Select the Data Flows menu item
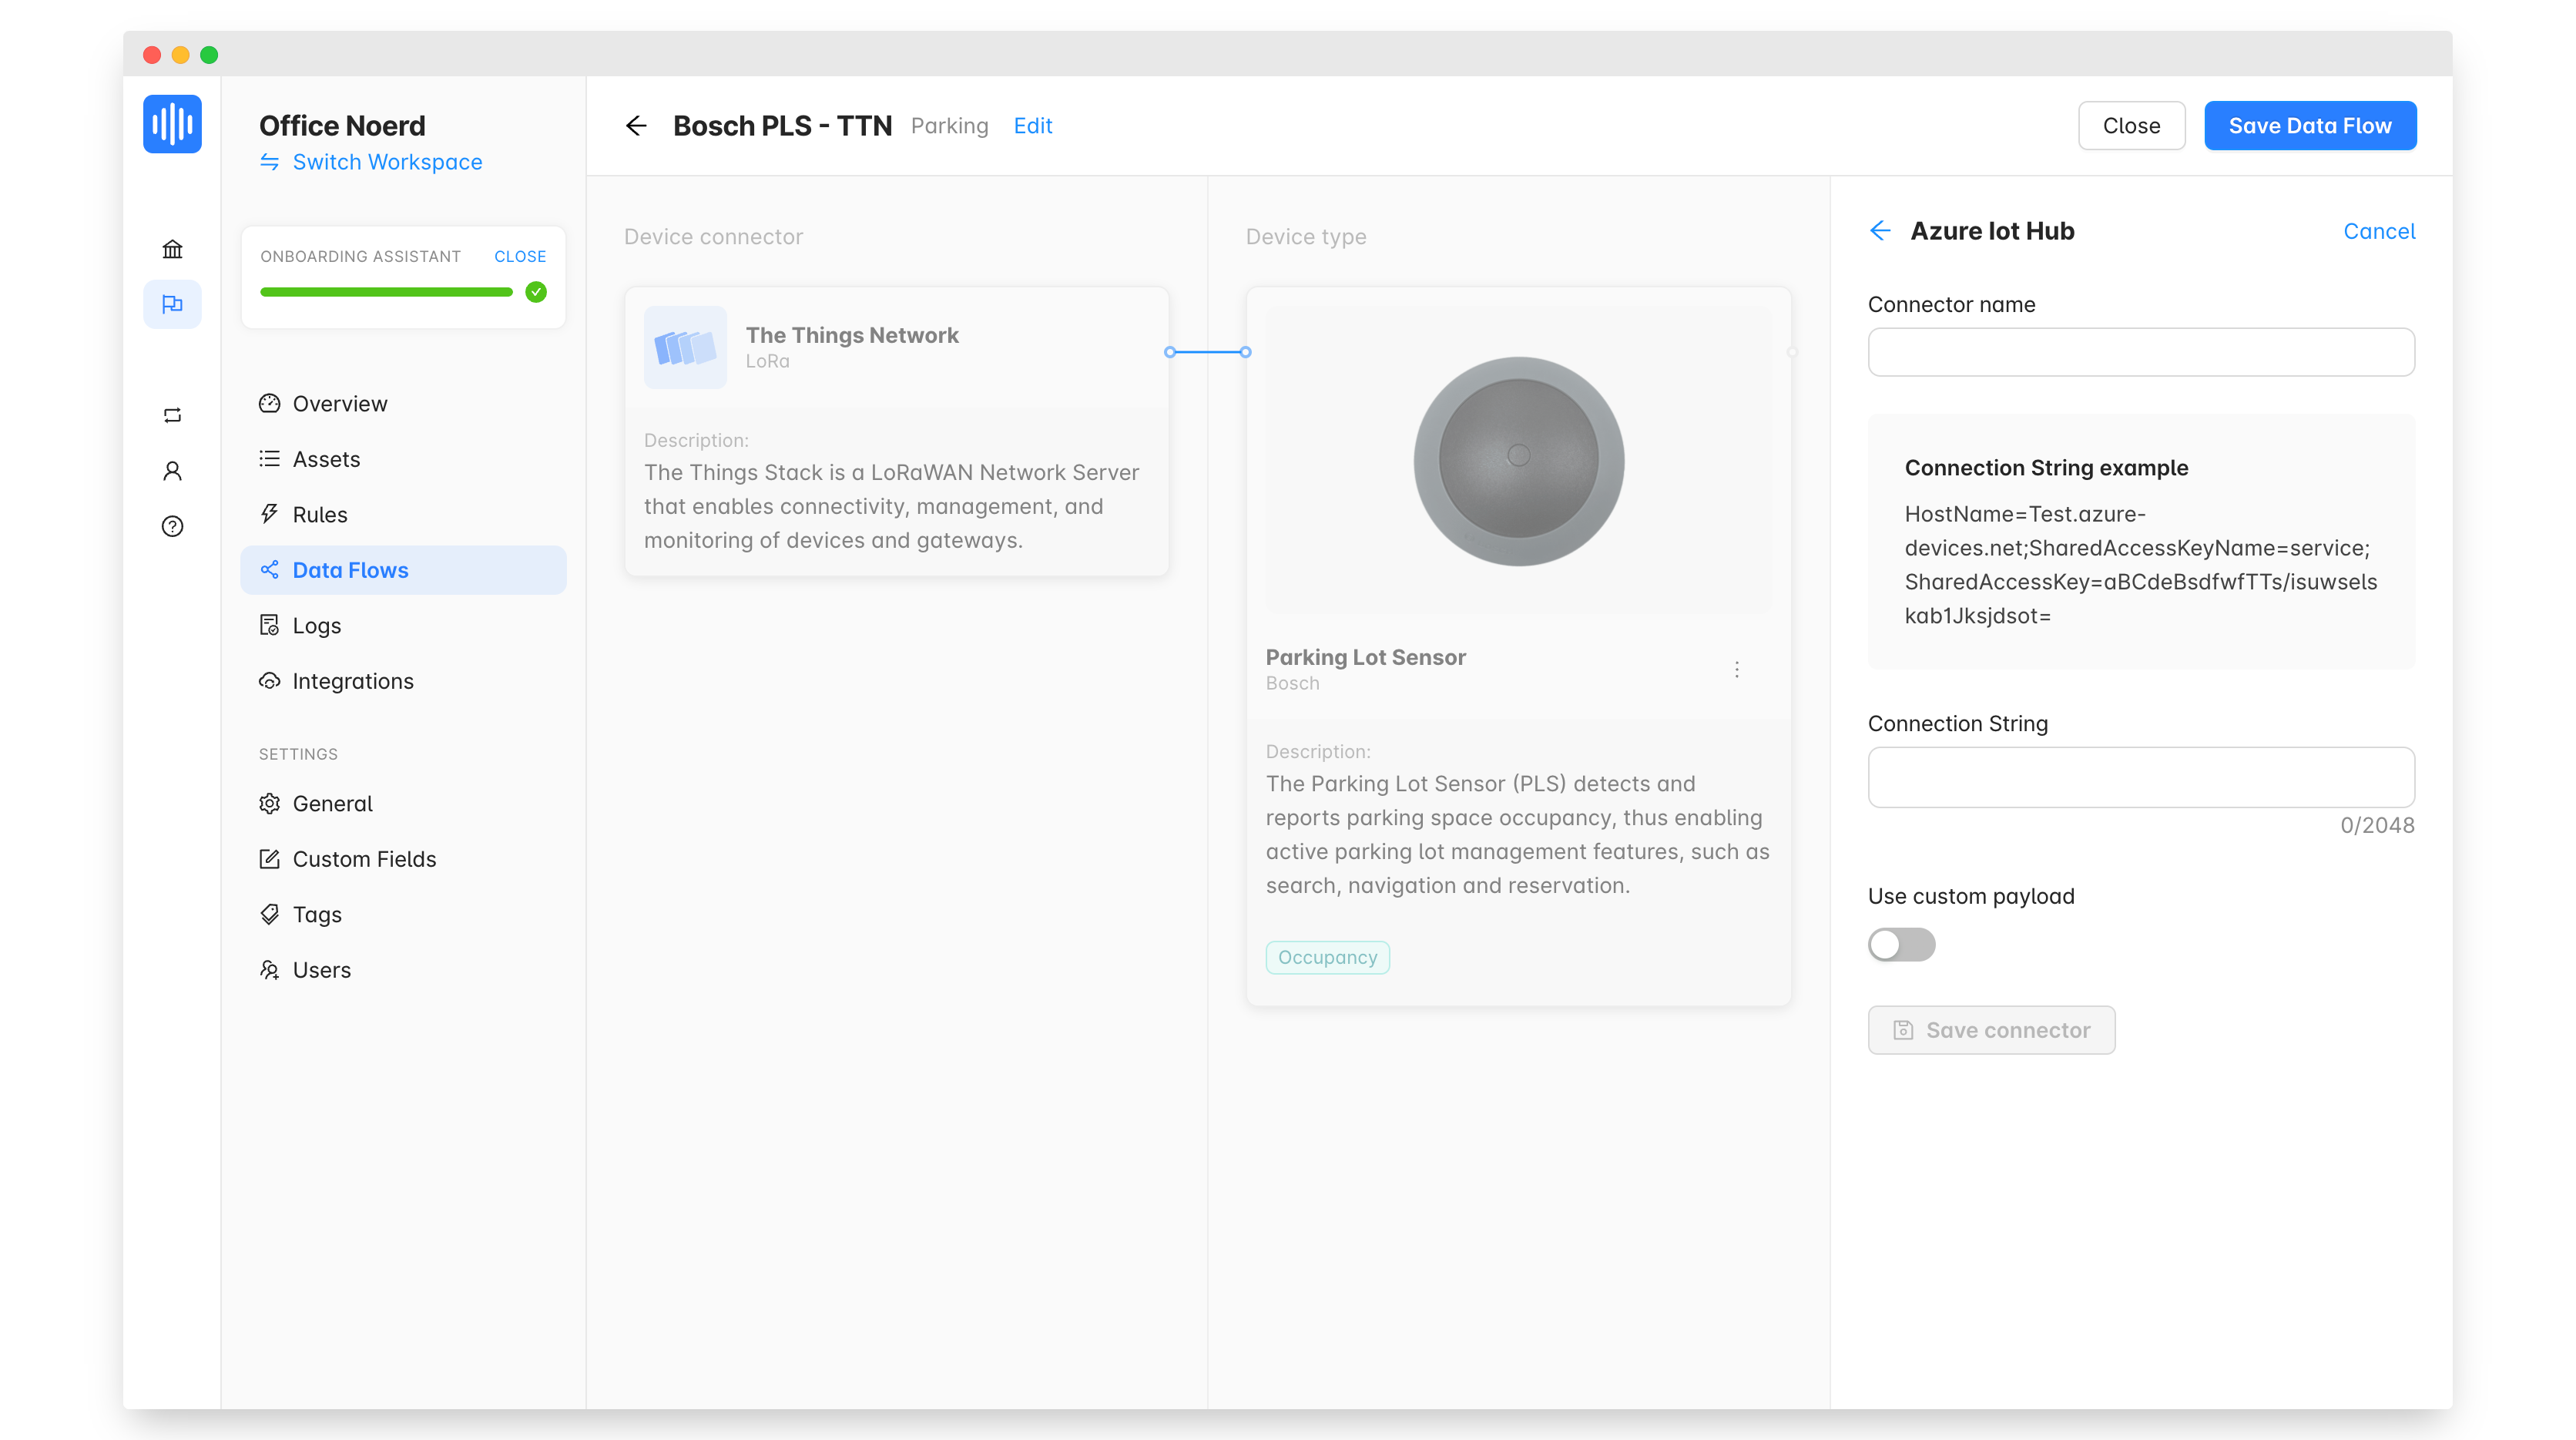The width and height of the screenshot is (2576, 1440). [x=403, y=570]
